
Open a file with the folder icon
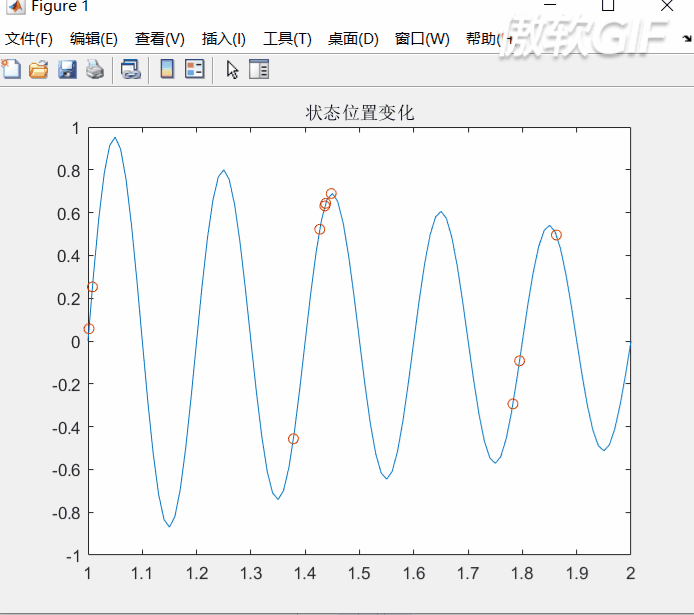39,70
